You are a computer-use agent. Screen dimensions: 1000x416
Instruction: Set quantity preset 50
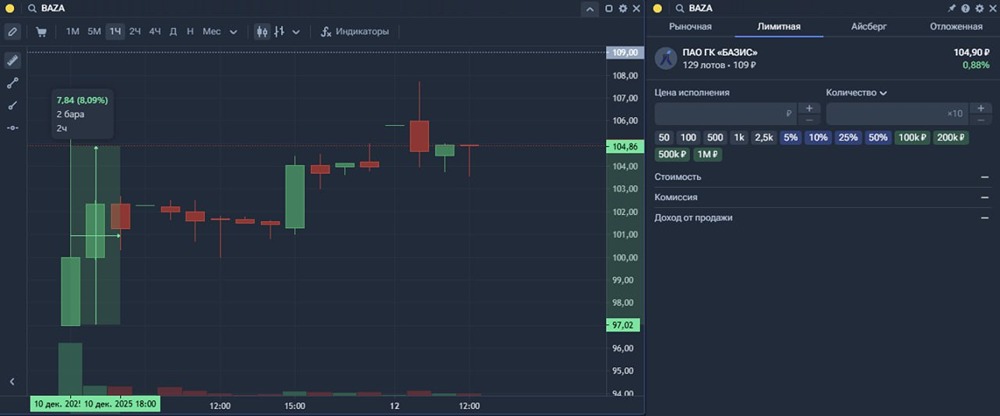tap(665, 137)
